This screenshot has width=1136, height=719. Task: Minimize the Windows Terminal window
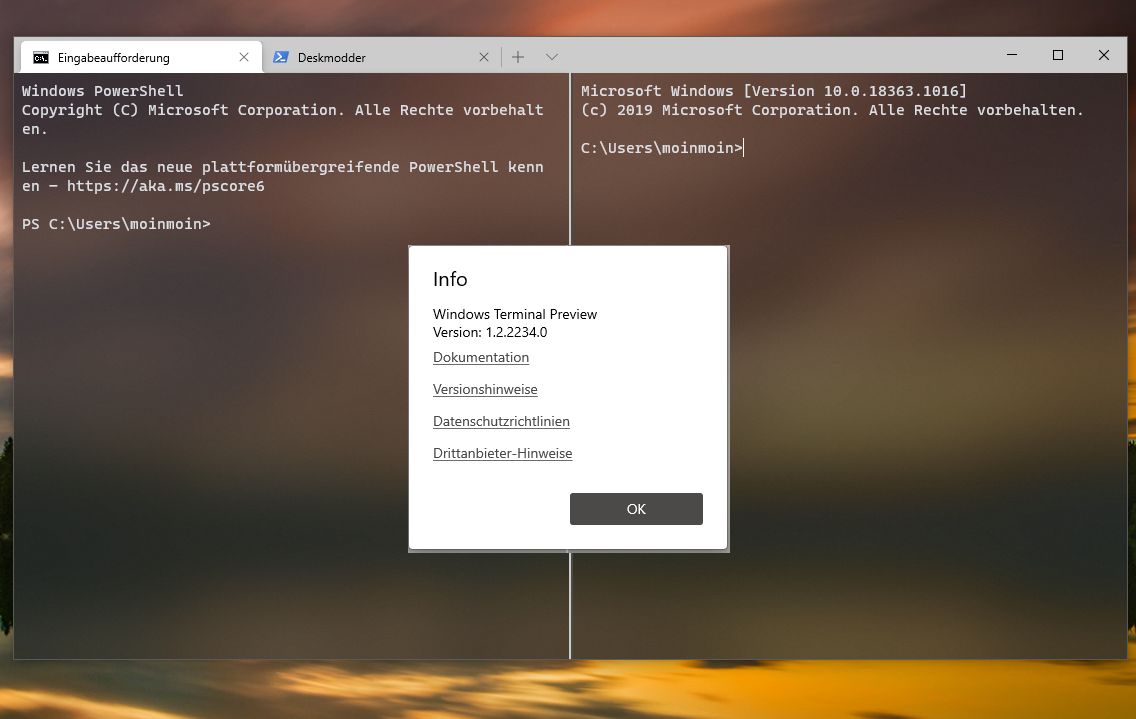click(1012, 55)
